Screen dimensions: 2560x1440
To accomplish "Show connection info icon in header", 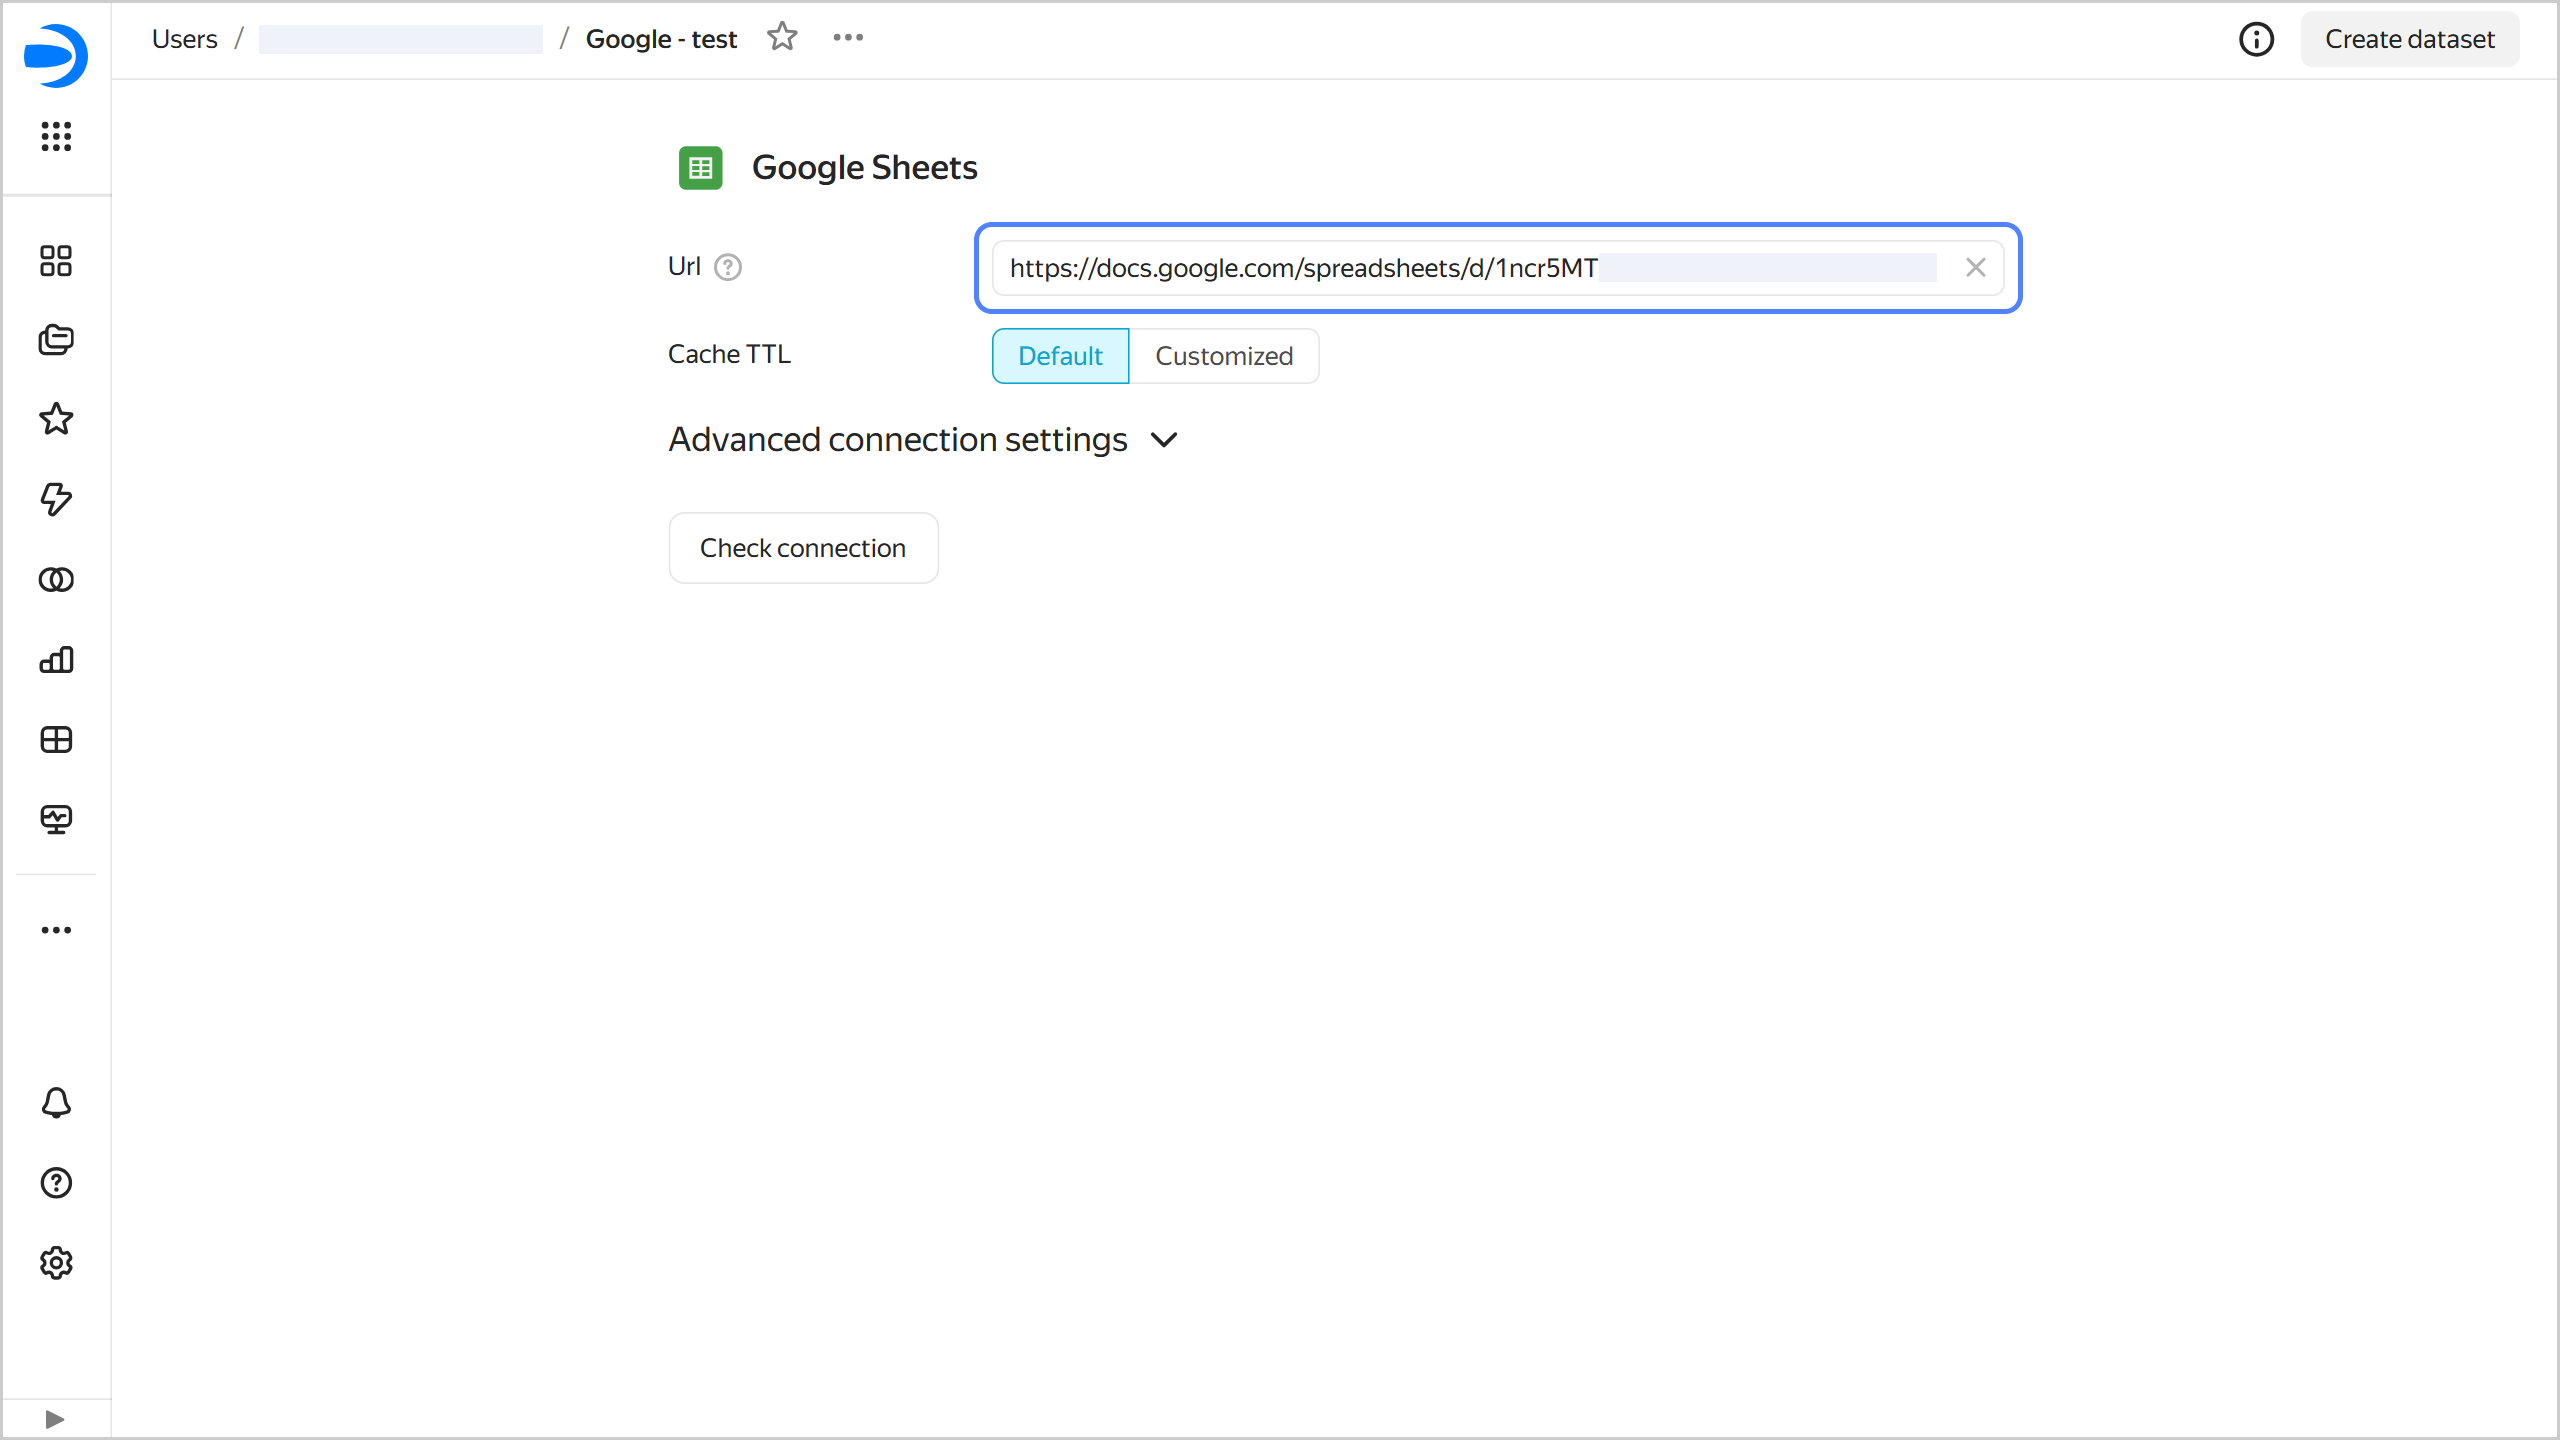I will pos(2256,40).
